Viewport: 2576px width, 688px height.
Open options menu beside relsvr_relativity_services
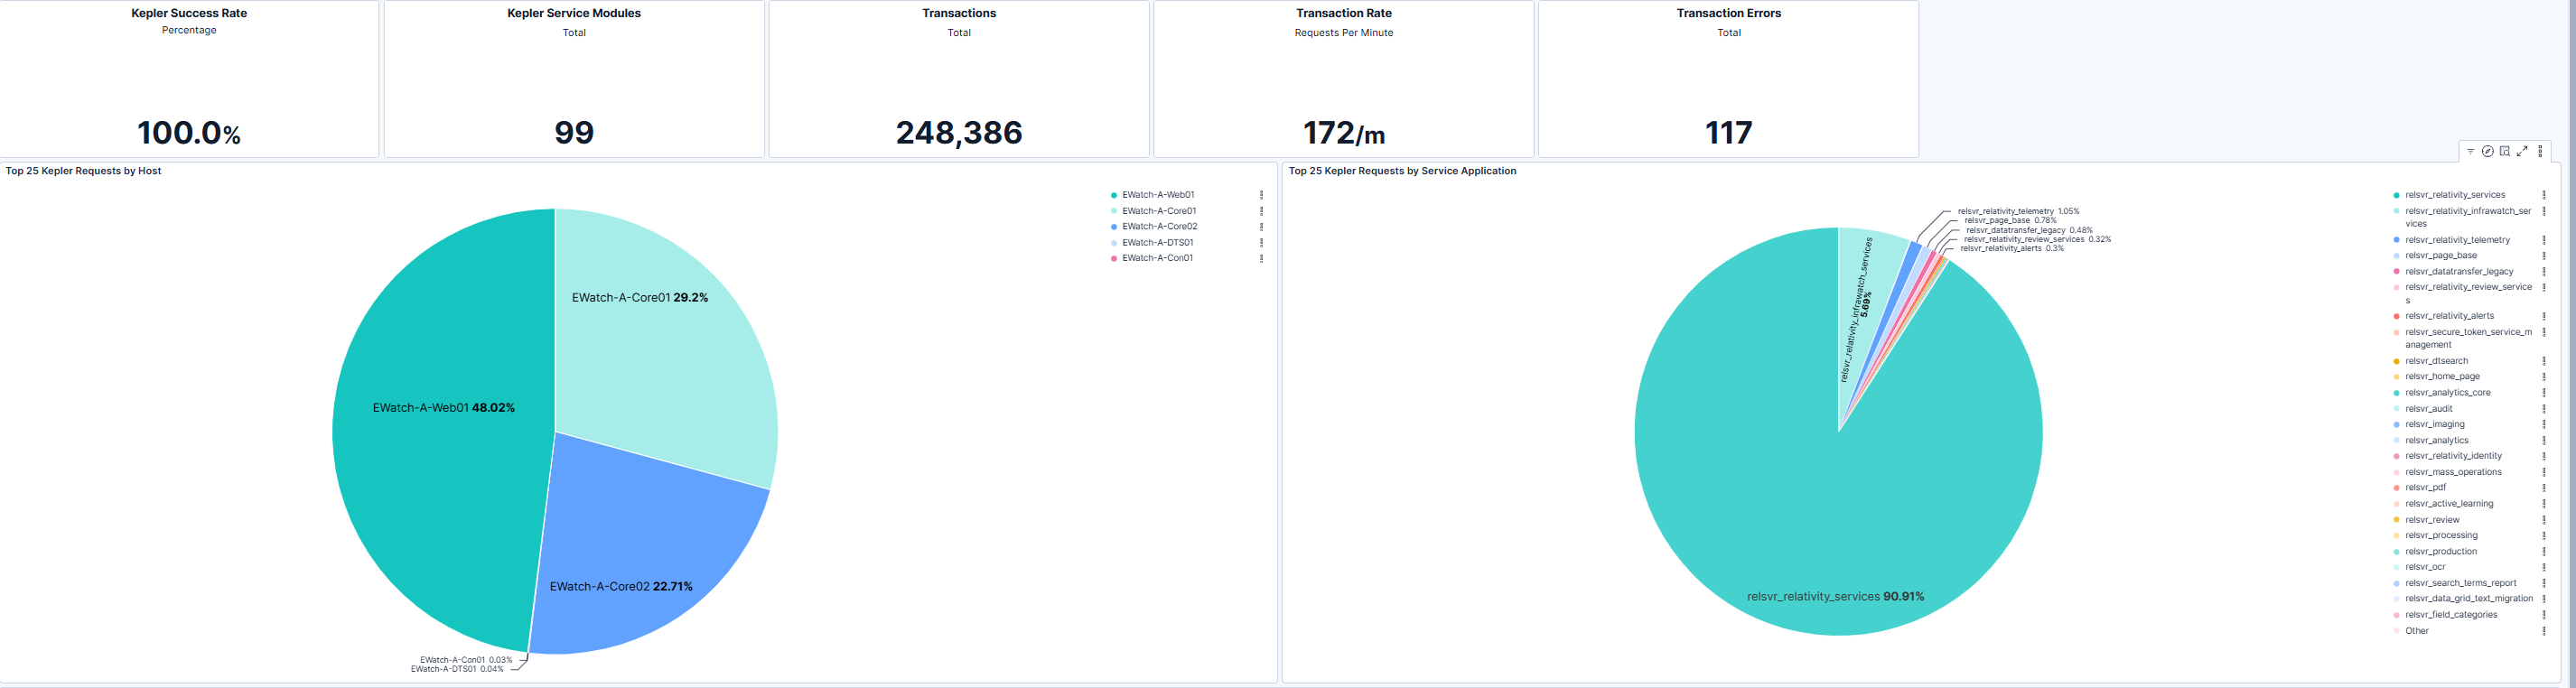pyautogui.click(x=2543, y=195)
